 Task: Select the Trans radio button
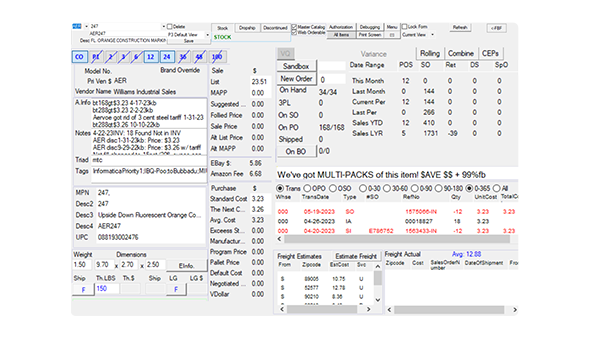(x=280, y=188)
